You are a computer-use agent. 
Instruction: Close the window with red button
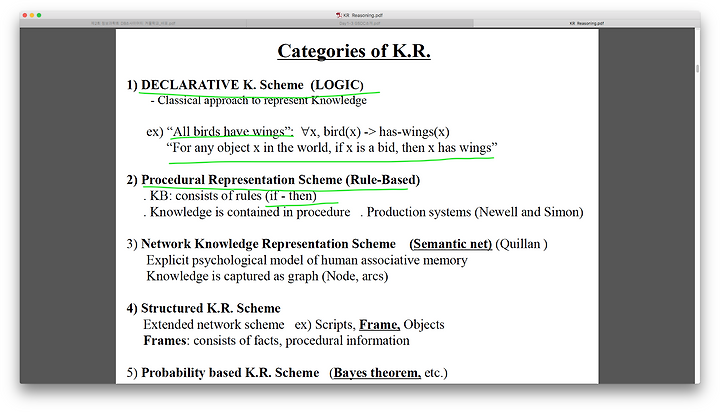[x=25, y=15]
